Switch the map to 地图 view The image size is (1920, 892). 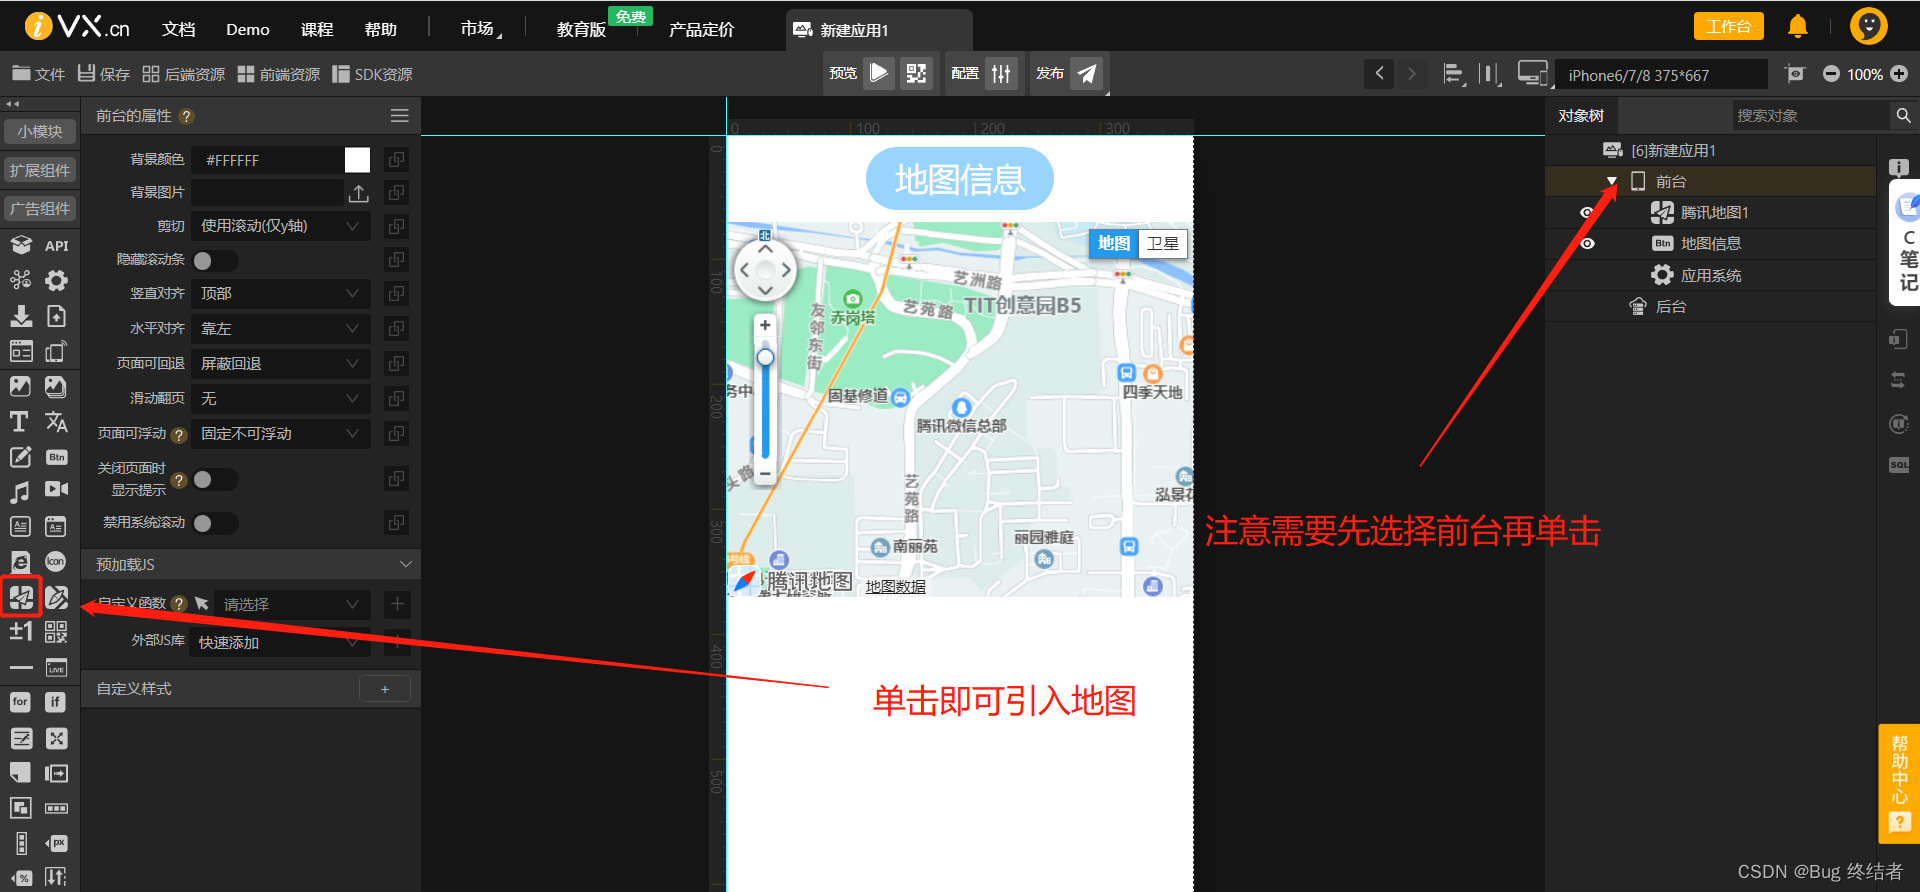1113,243
